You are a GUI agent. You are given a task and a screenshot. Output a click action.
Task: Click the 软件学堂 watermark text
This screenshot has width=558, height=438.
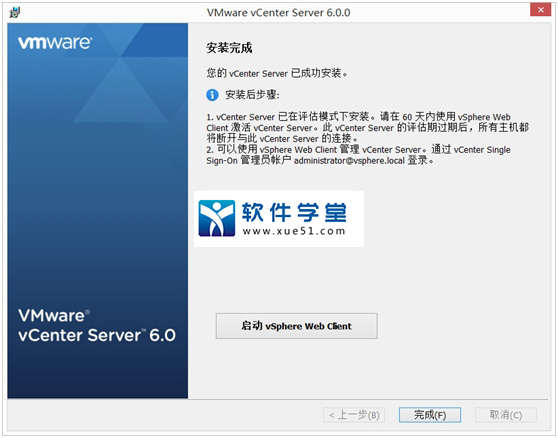tap(294, 212)
